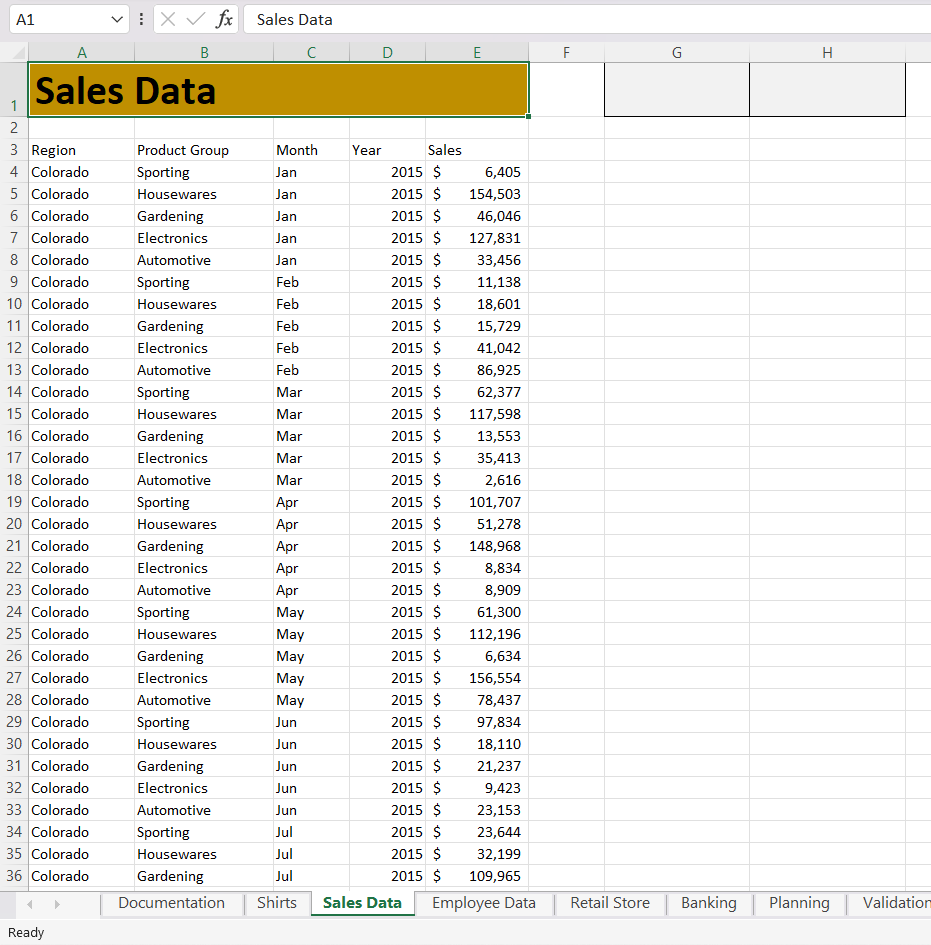Click the Name Box showing A1
The width and height of the screenshot is (931, 945).
59,20
